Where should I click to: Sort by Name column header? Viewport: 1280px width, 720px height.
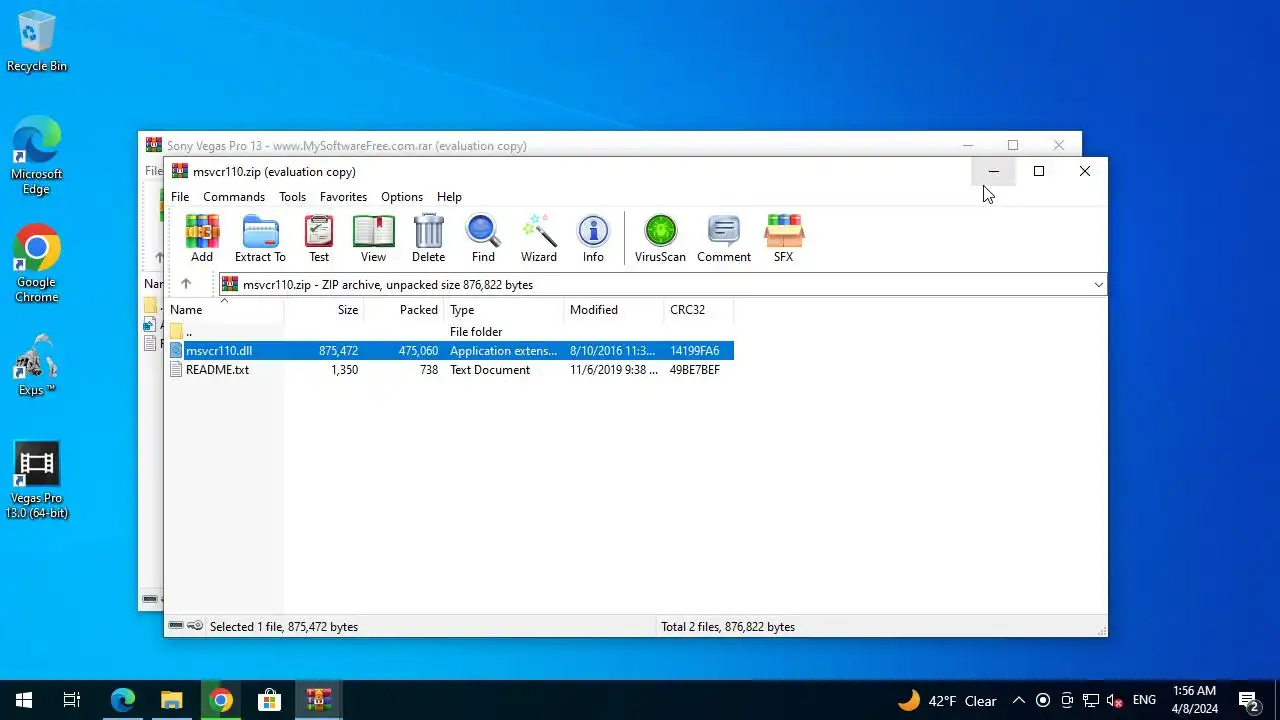click(224, 310)
